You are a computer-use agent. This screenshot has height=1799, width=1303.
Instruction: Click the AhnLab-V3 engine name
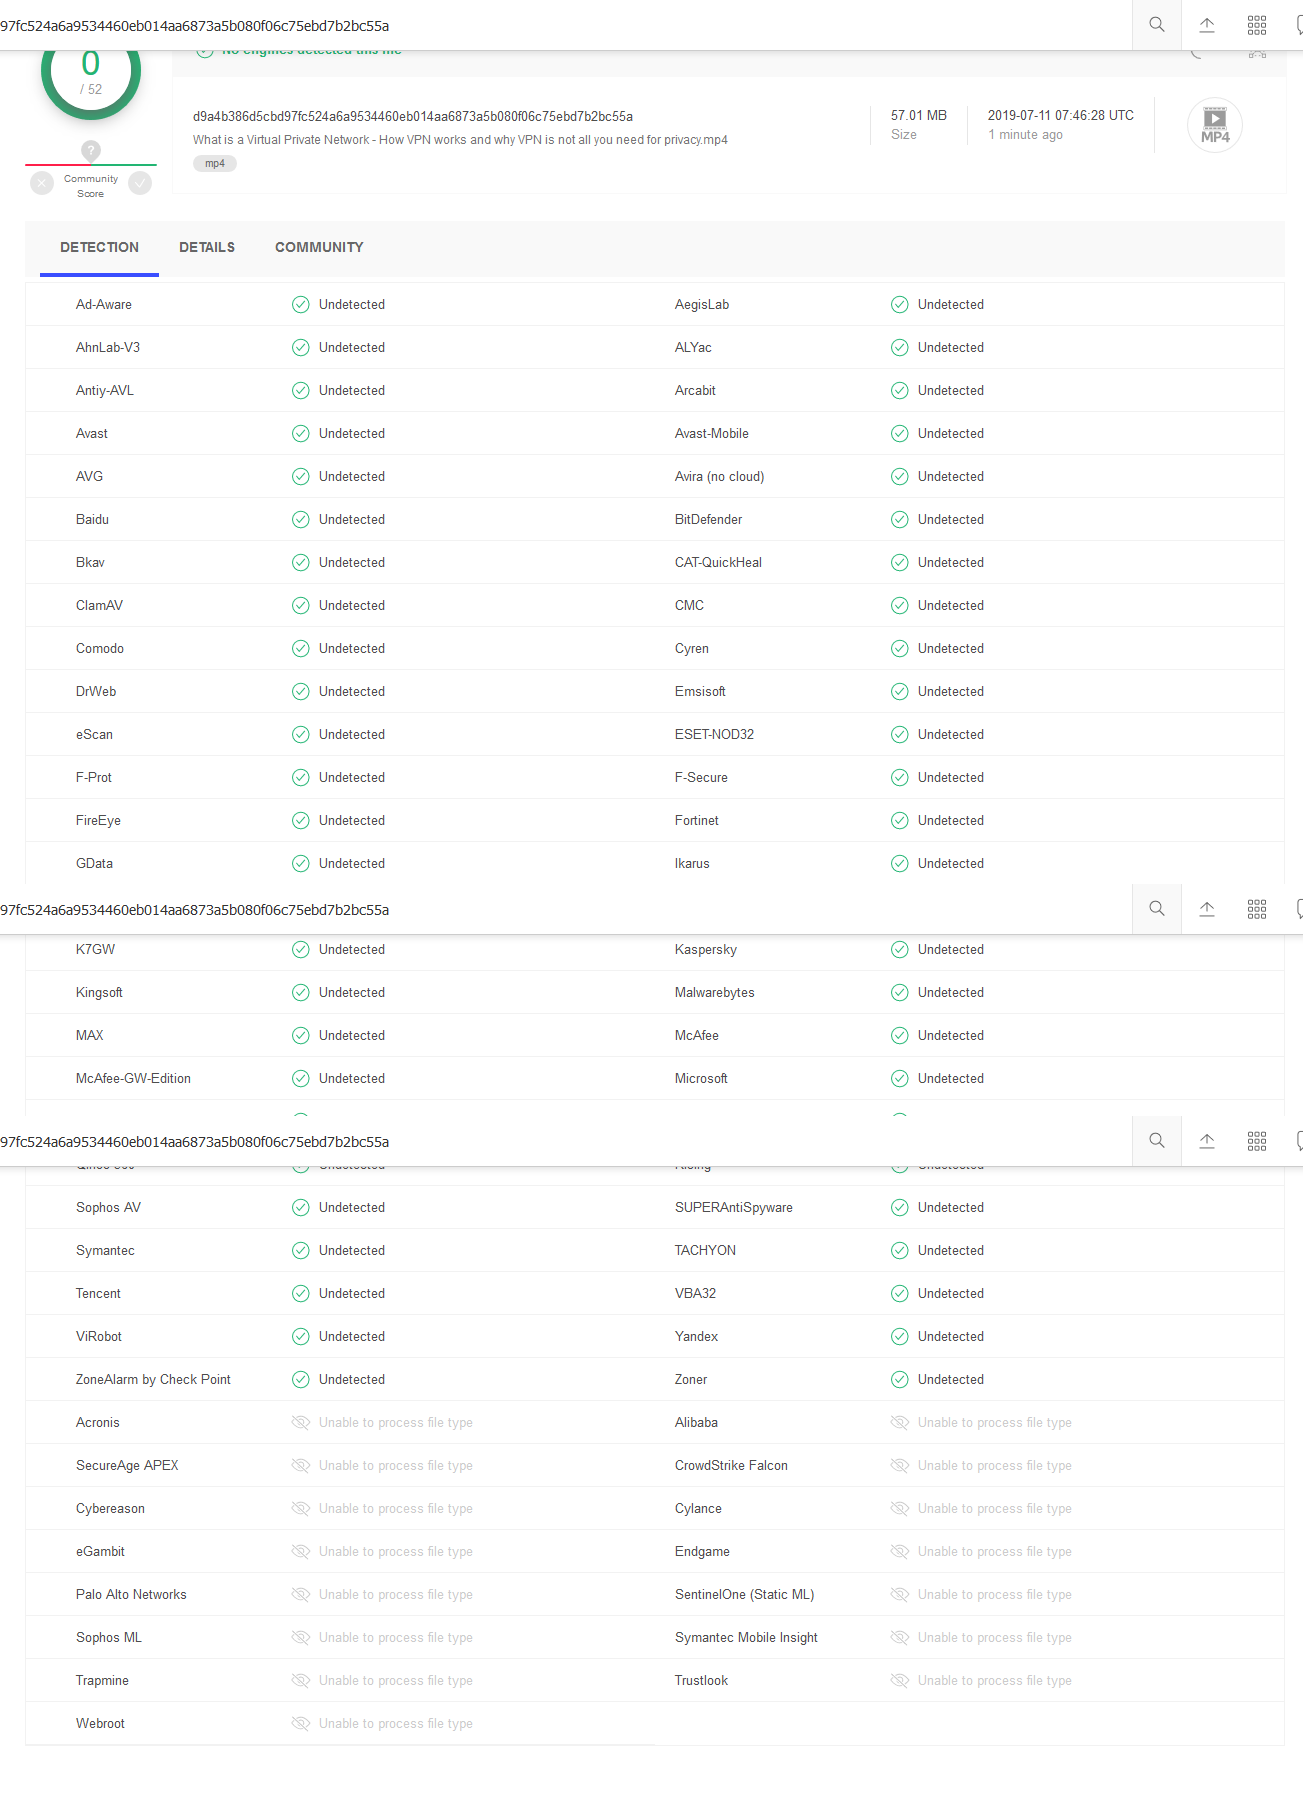coord(108,348)
